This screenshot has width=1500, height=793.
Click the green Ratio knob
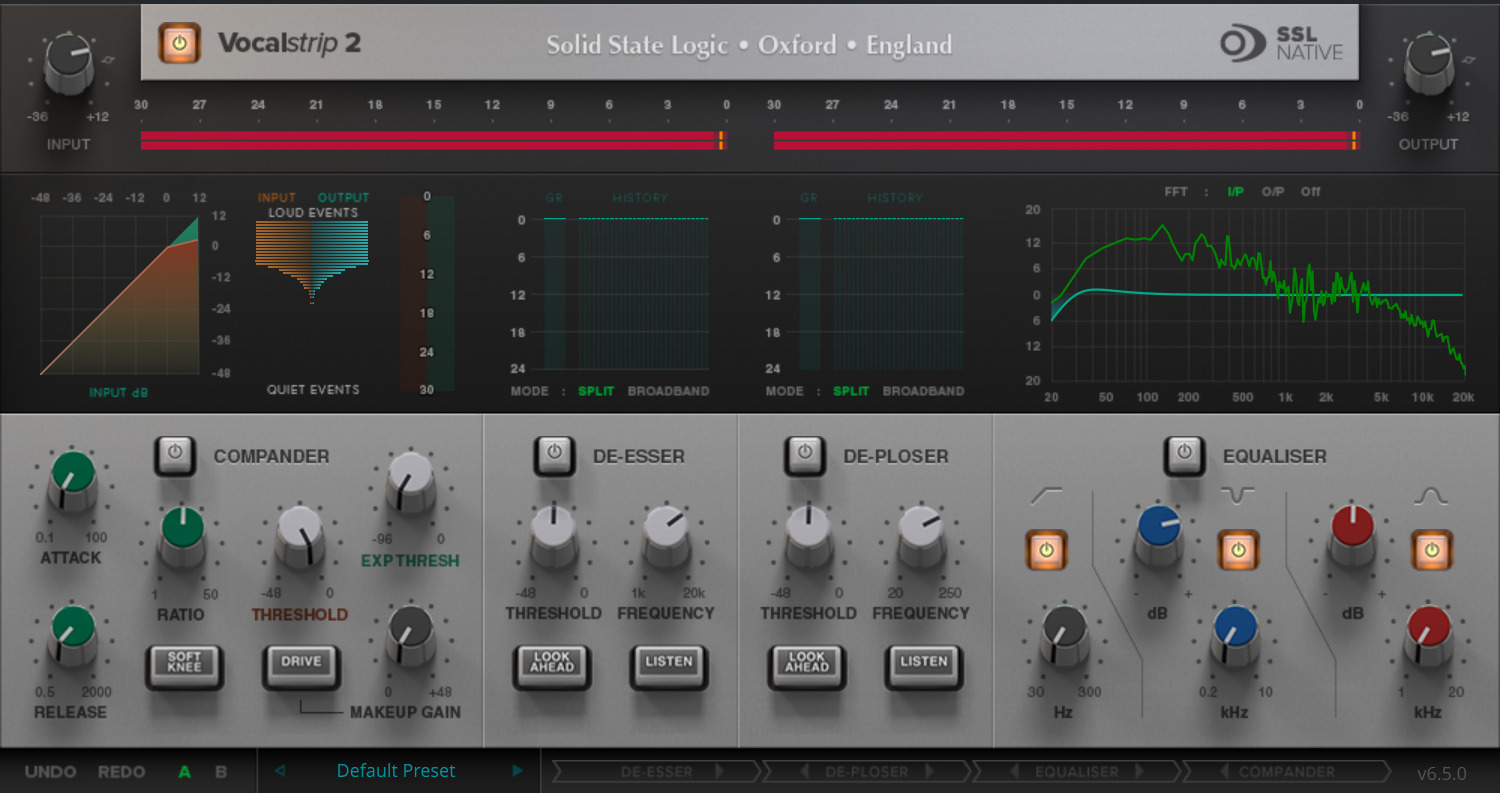182,535
